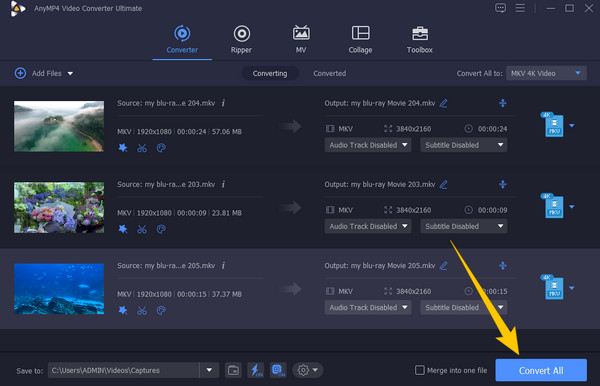Open info for source file 205.mkv
Viewport: 600px width, 386px height.
[223, 265]
